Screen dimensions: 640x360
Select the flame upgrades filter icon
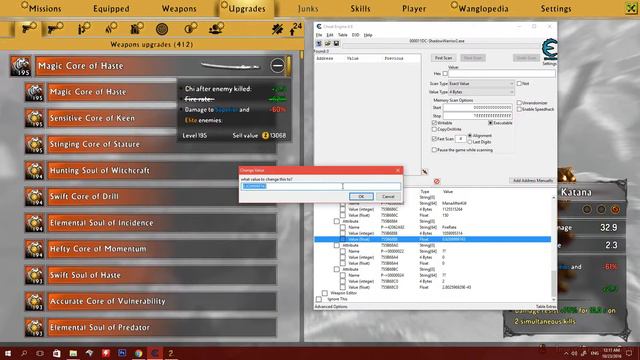coord(111,28)
